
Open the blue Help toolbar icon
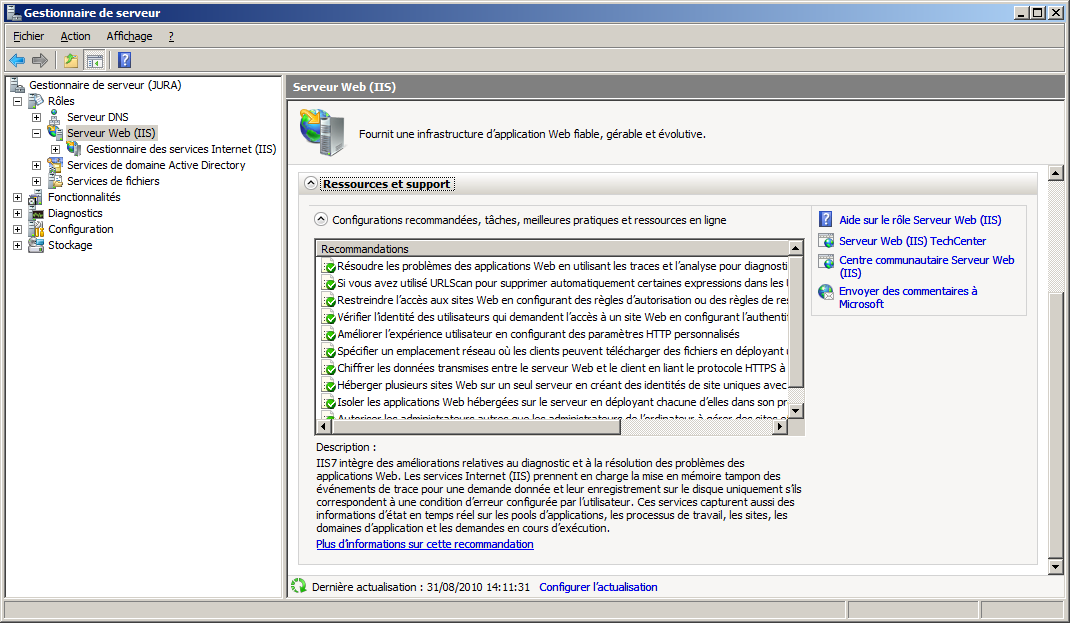[x=125, y=60]
